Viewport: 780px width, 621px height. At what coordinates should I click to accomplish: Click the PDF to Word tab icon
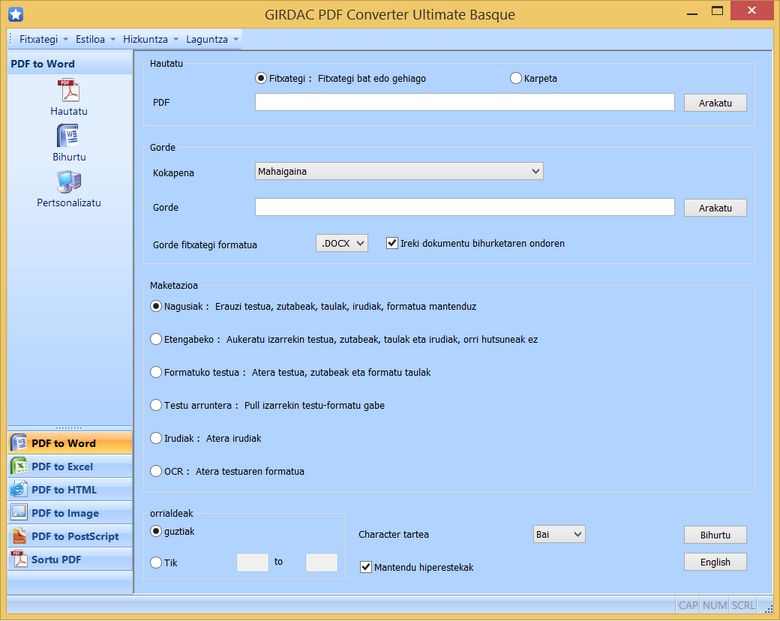tap(19, 442)
